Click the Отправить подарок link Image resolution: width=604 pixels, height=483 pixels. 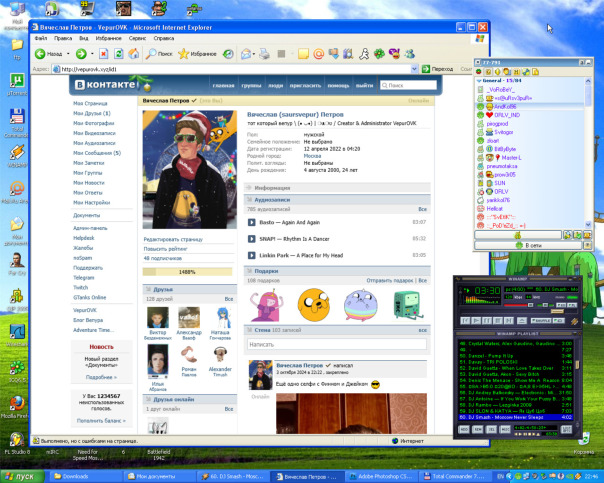tap(389, 280)
